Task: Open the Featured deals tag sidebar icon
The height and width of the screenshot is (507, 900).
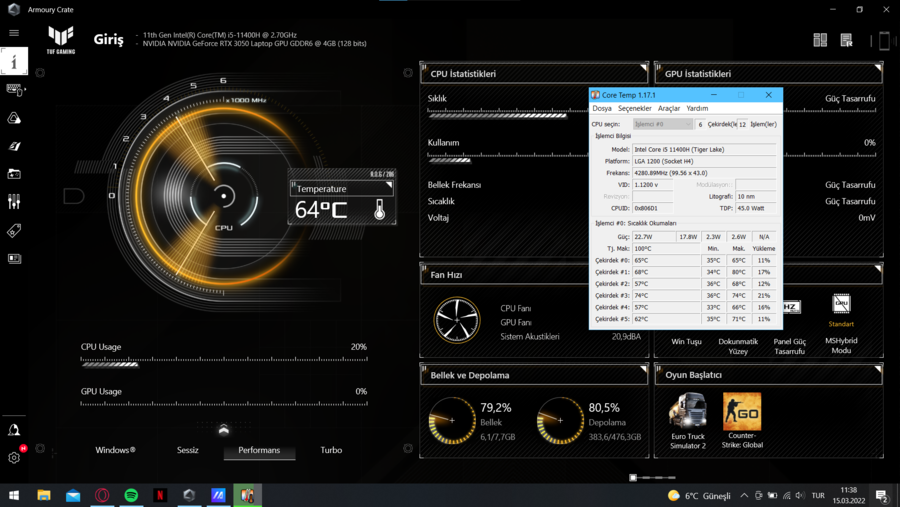Action: coord(14,230)
